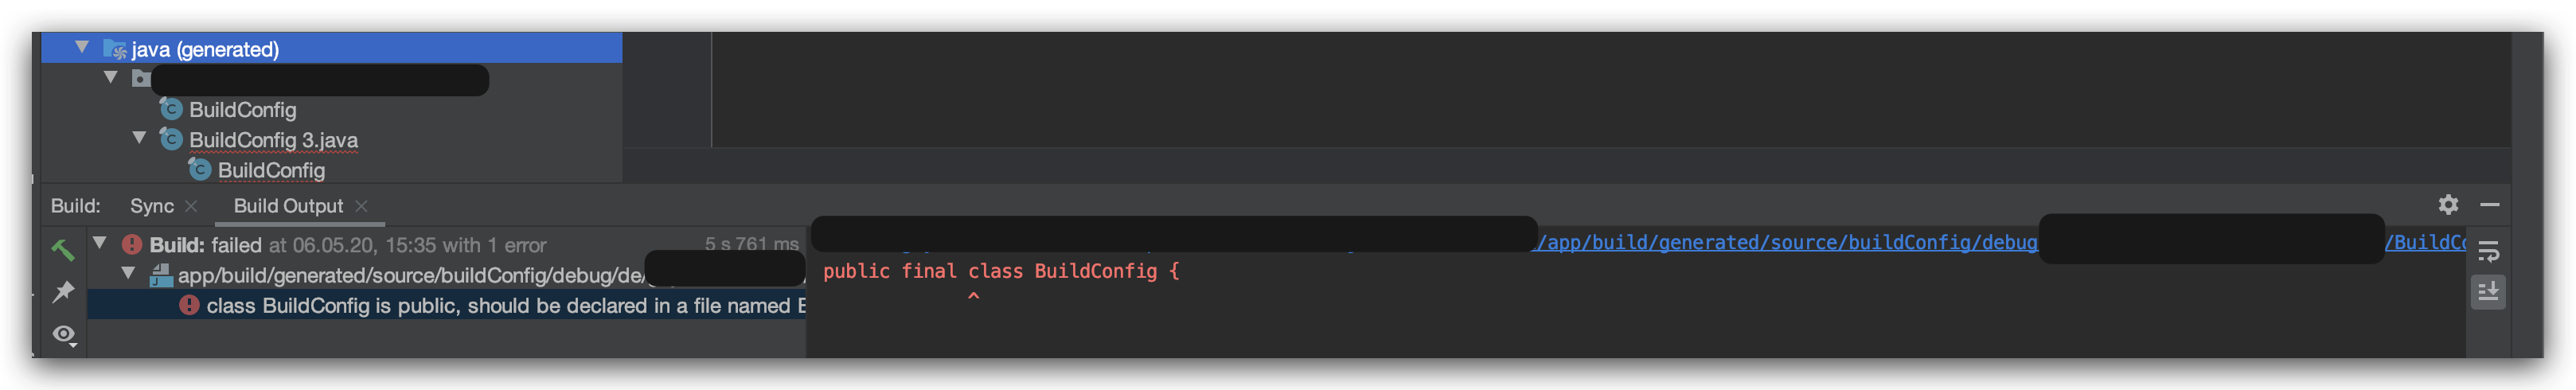
Task: Toggle scroll to end of output
Action: click(x=2488, y=292)
